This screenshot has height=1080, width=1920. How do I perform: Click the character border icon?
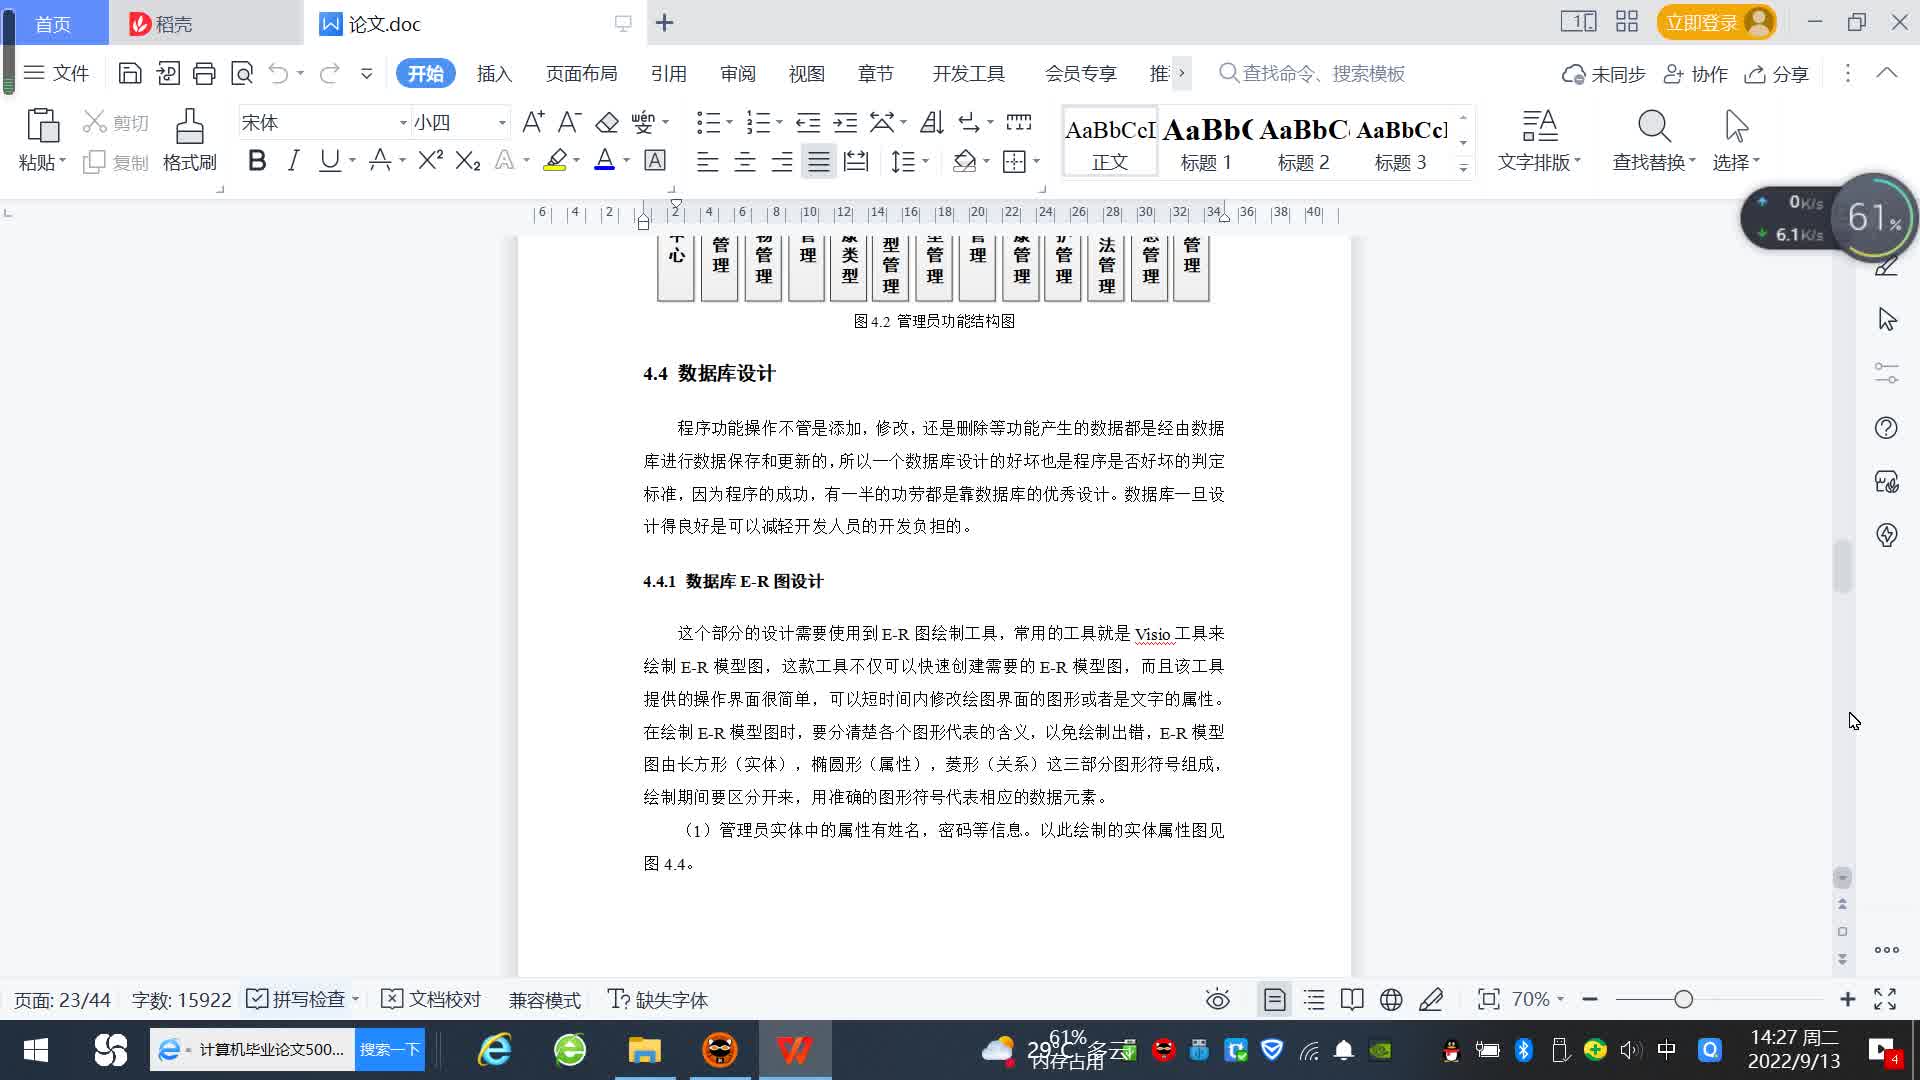[x=655, y=160]
